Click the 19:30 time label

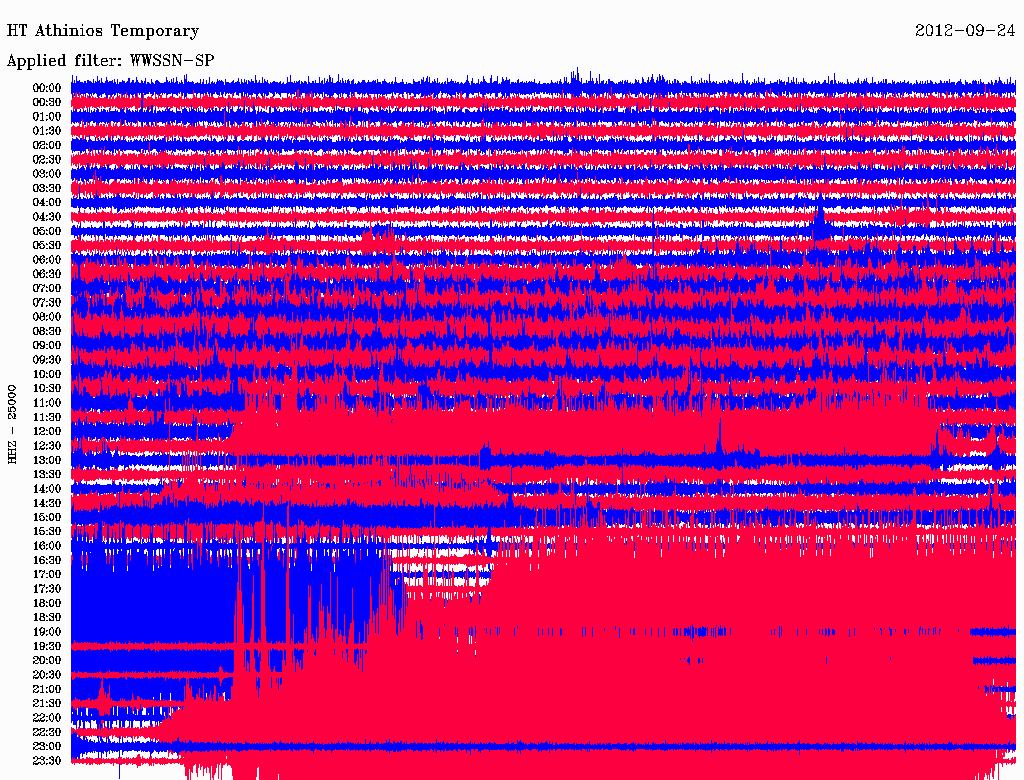click(47, 646)
